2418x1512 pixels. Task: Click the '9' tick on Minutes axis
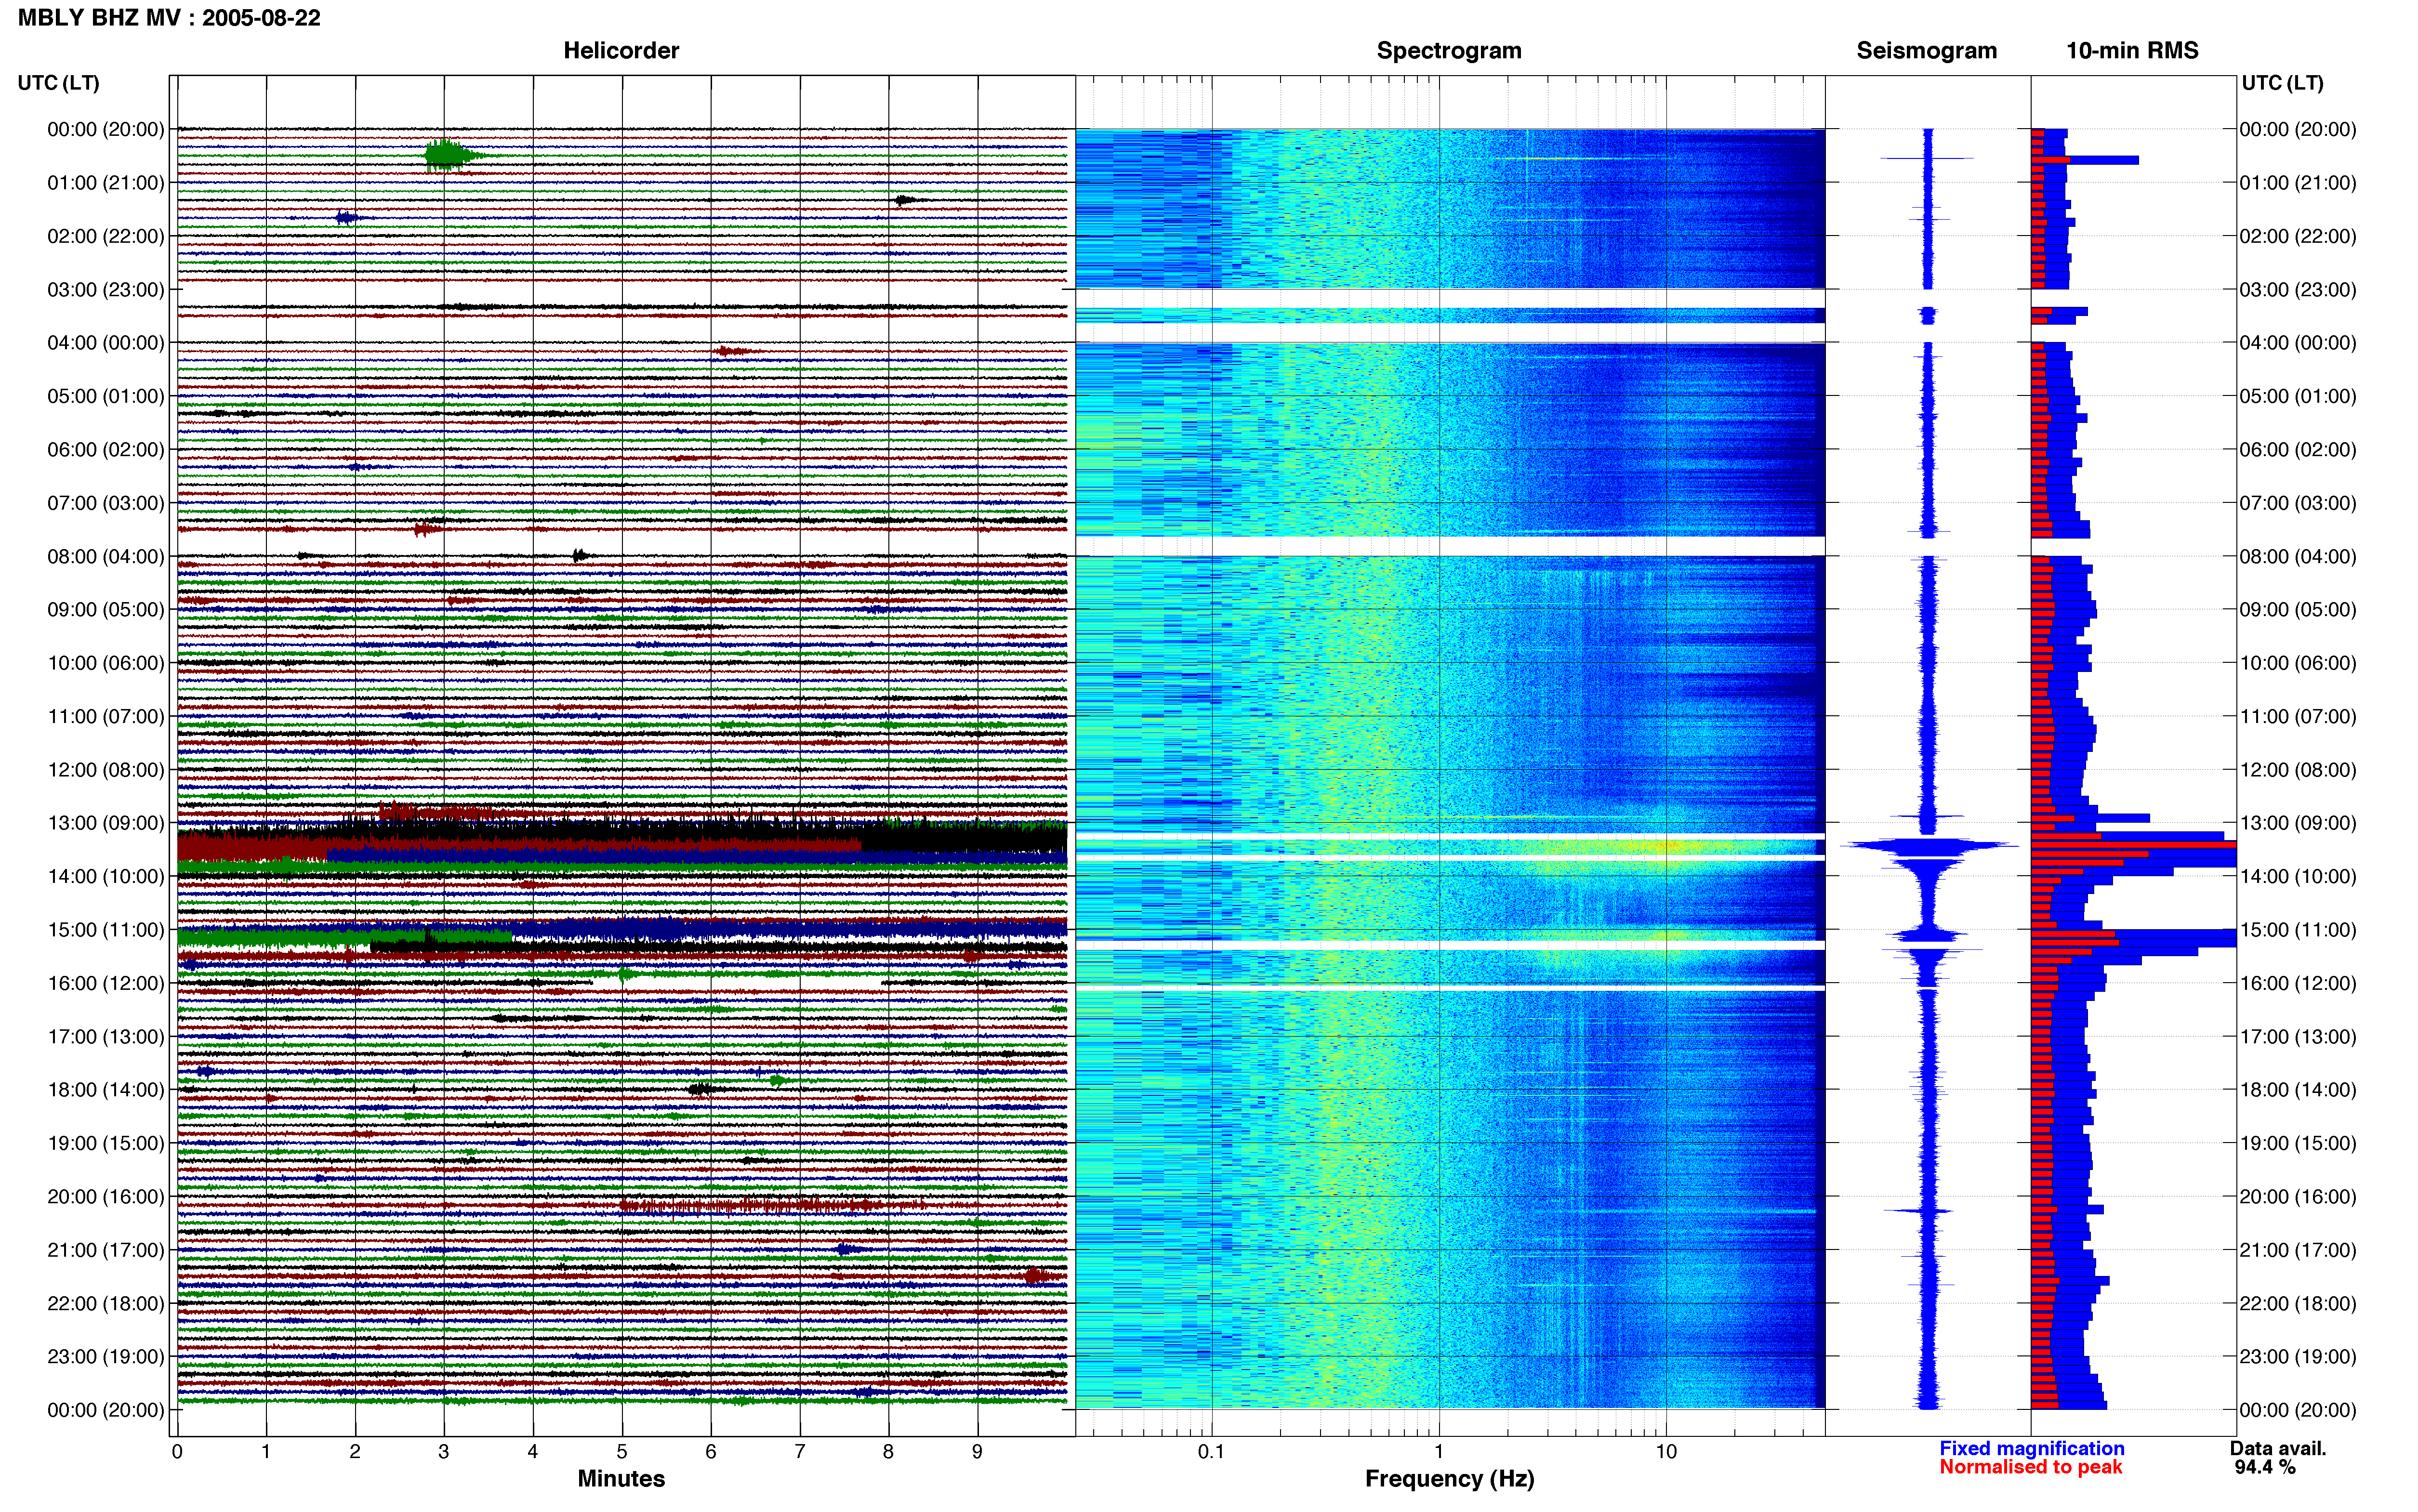977,1451
